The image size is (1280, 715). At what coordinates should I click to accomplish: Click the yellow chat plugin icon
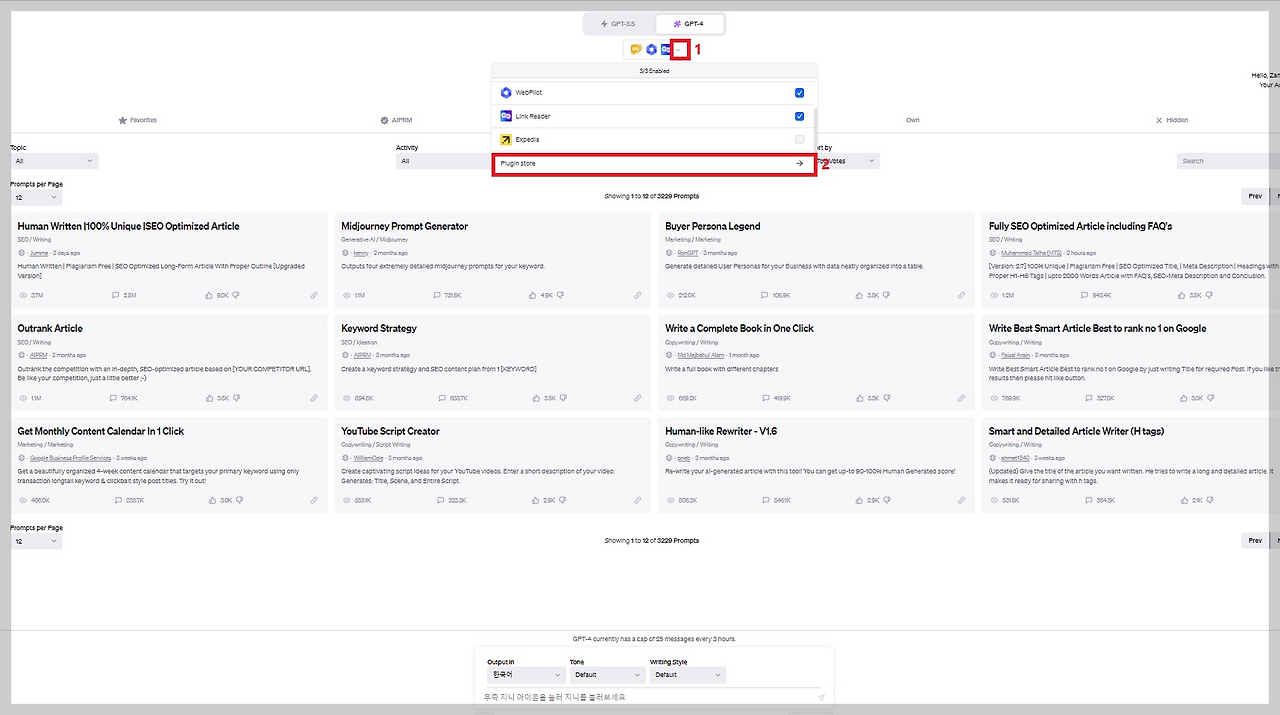point(635,49)
